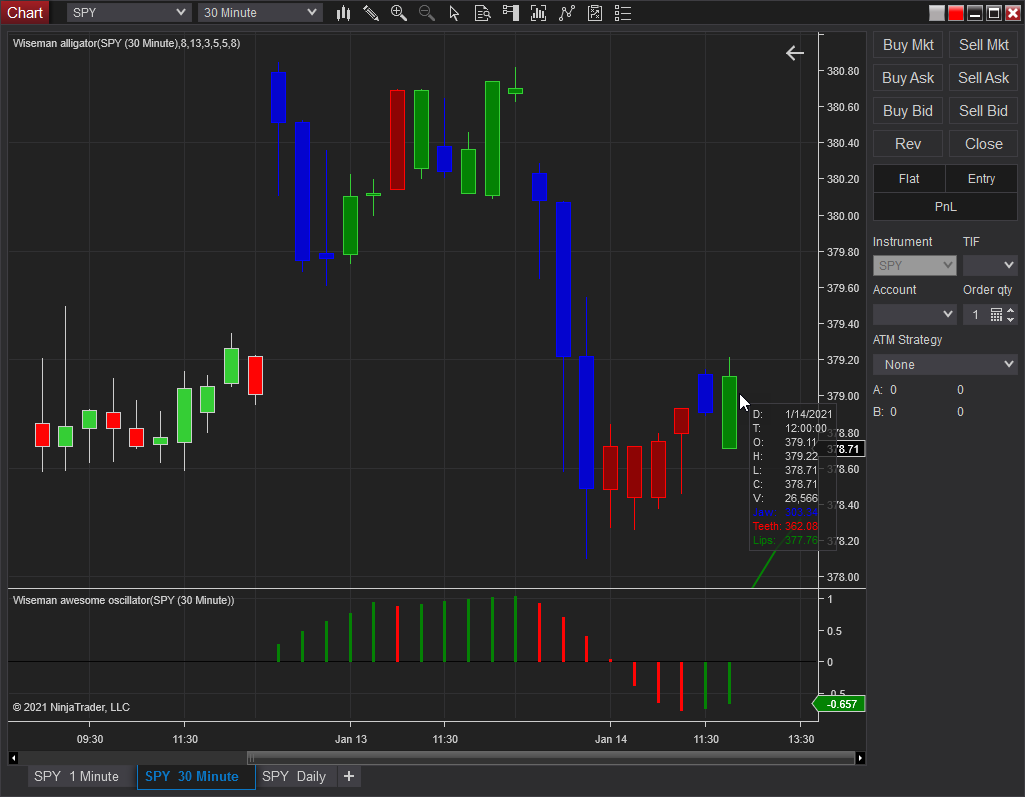1025x797 pixels.
Task: Click the back arrow on chart
Action: 795,53
